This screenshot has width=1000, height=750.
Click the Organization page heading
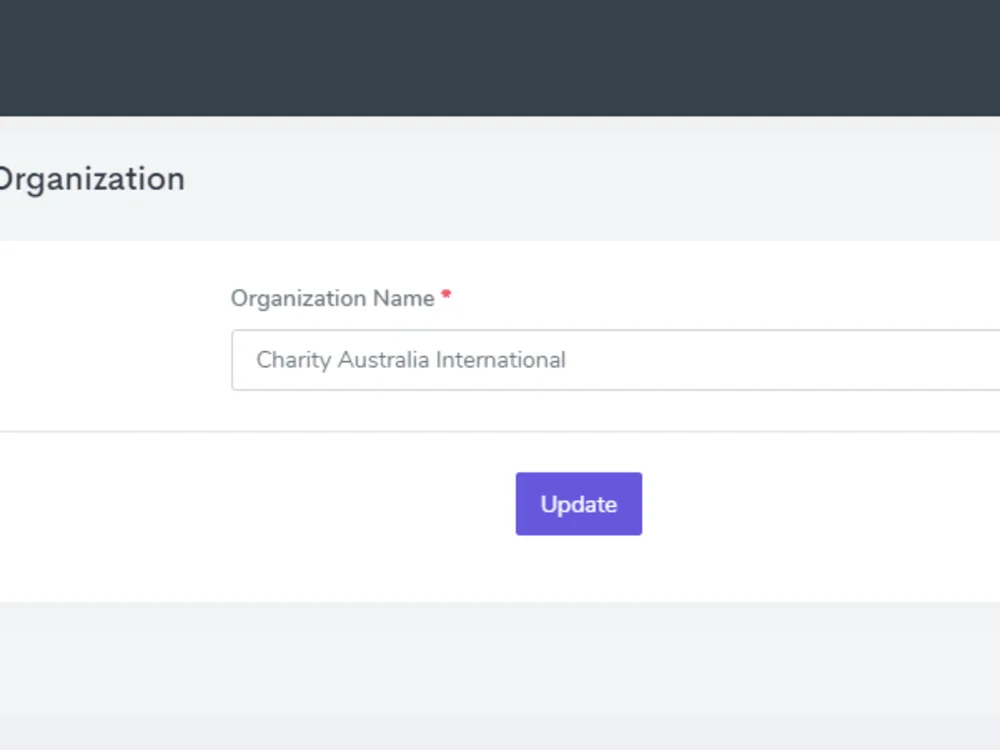point(90,179)
